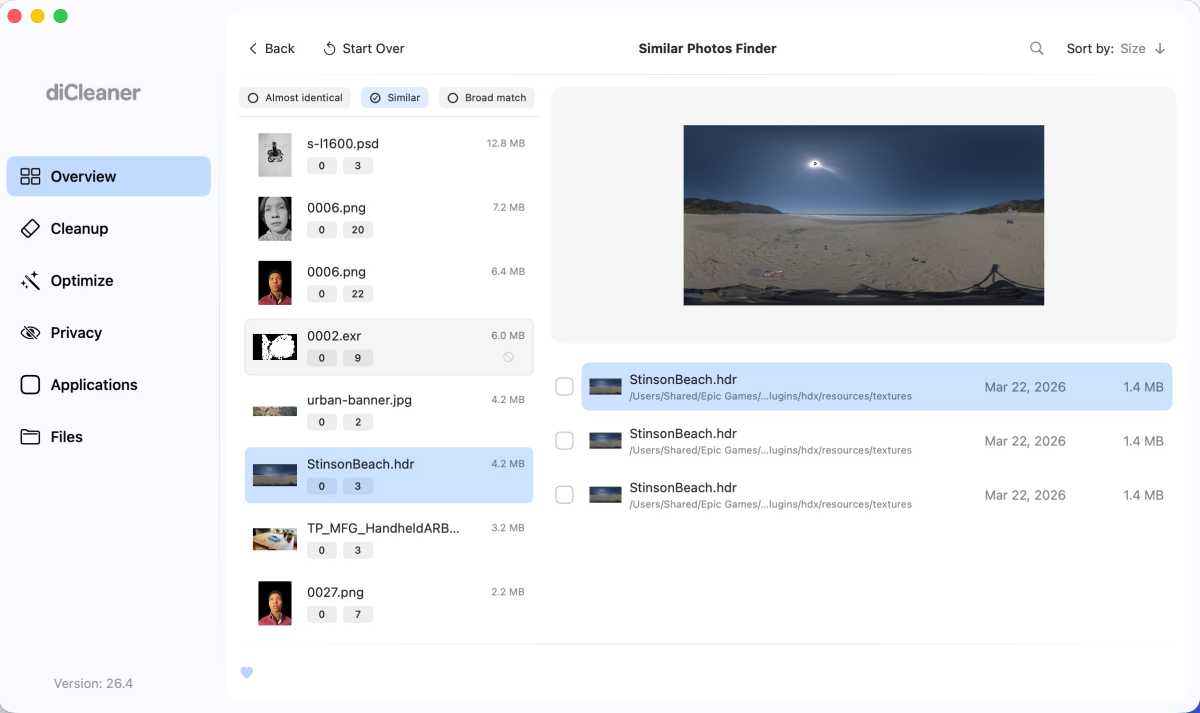Select the urban-banner.jpg group
This screenshot has height=713, width=1200.
tap(389, 411)
